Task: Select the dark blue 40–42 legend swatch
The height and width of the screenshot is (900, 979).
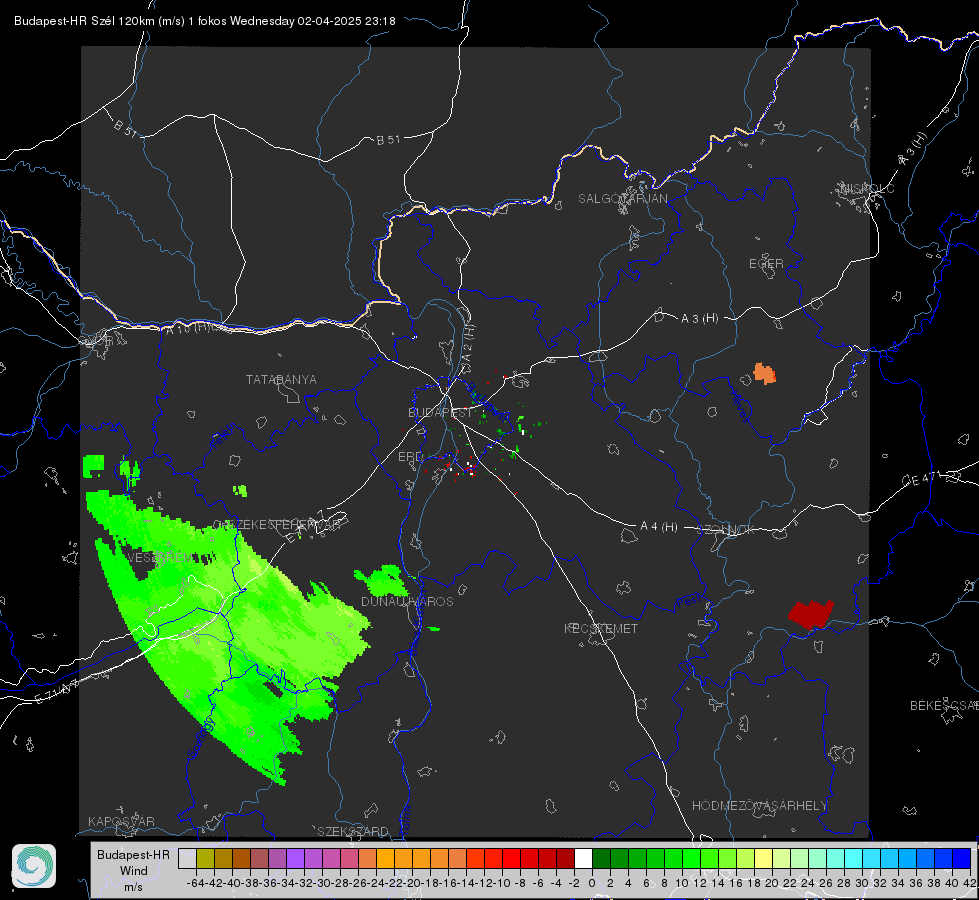Action: pos(962,858)
